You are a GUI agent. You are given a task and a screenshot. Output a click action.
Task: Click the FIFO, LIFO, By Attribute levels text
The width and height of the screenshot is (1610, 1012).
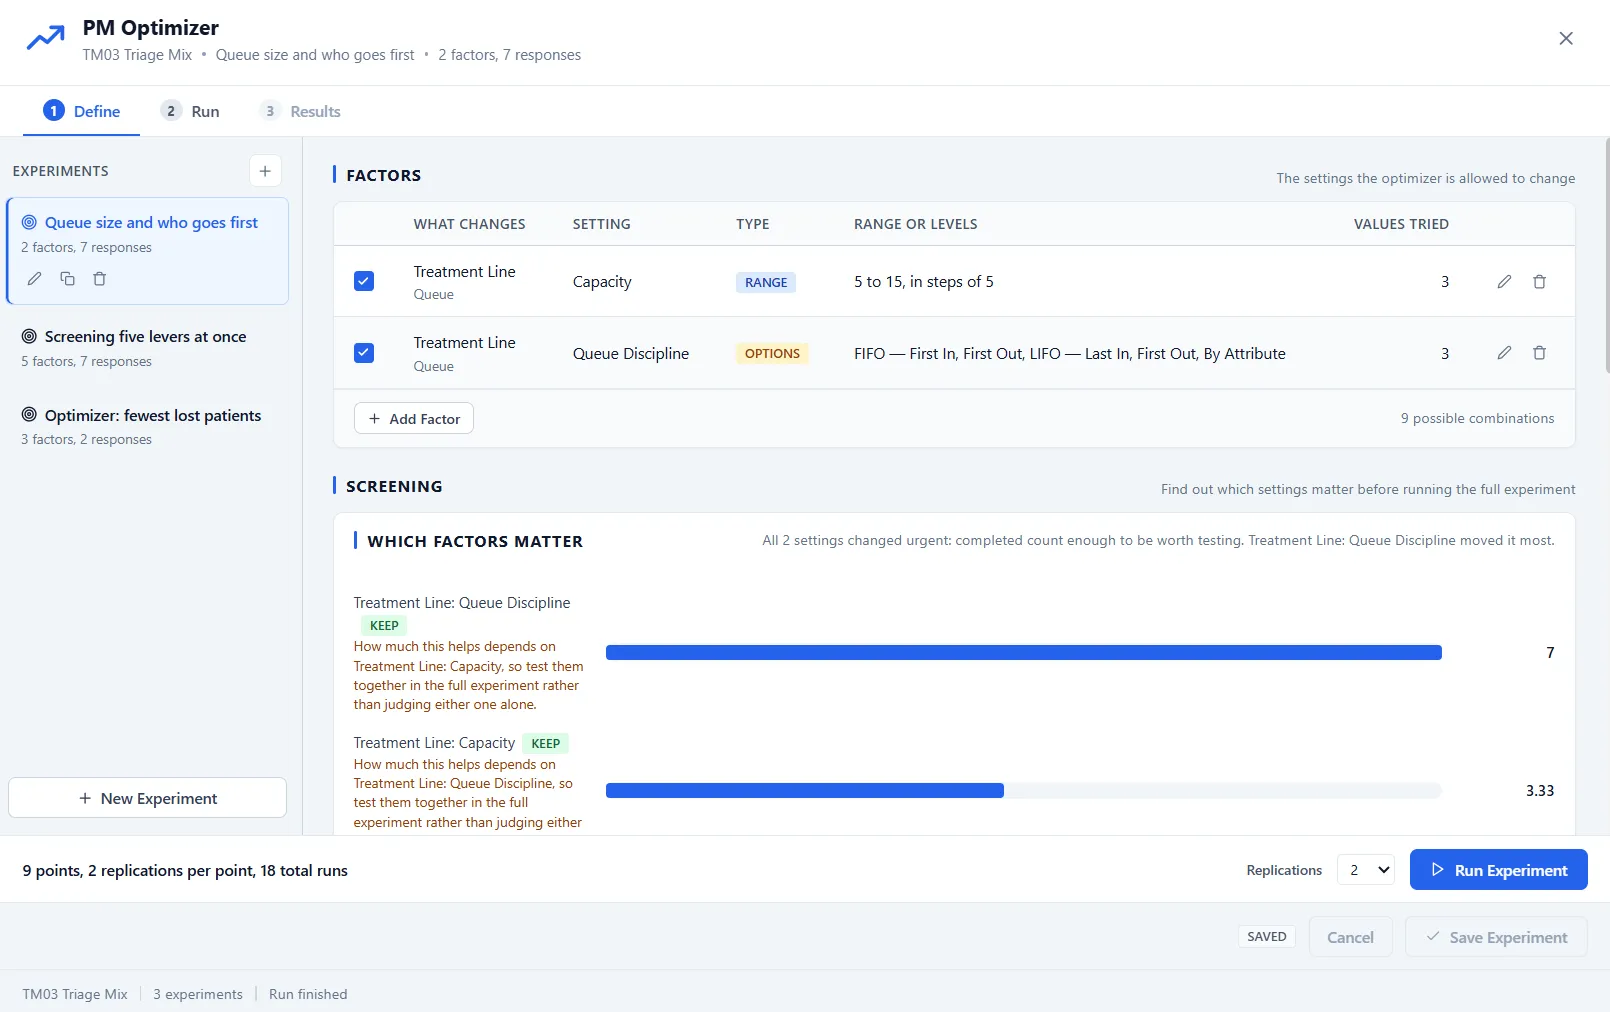[1070, 353]
